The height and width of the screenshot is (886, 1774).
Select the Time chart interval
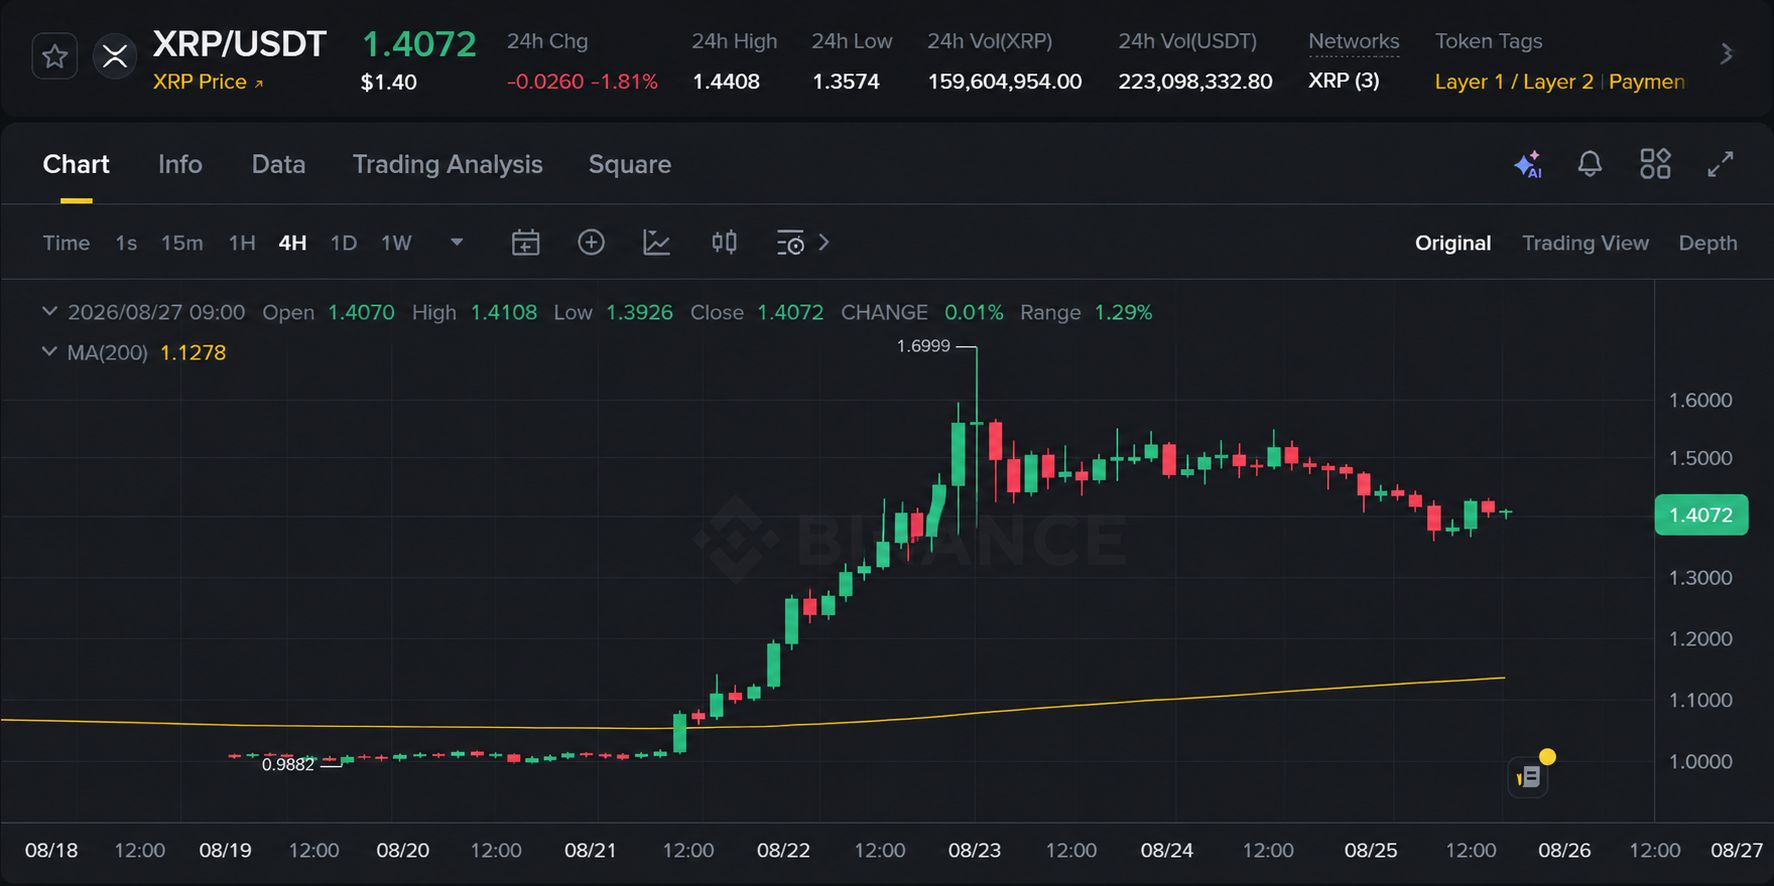(x=66, y=243)
